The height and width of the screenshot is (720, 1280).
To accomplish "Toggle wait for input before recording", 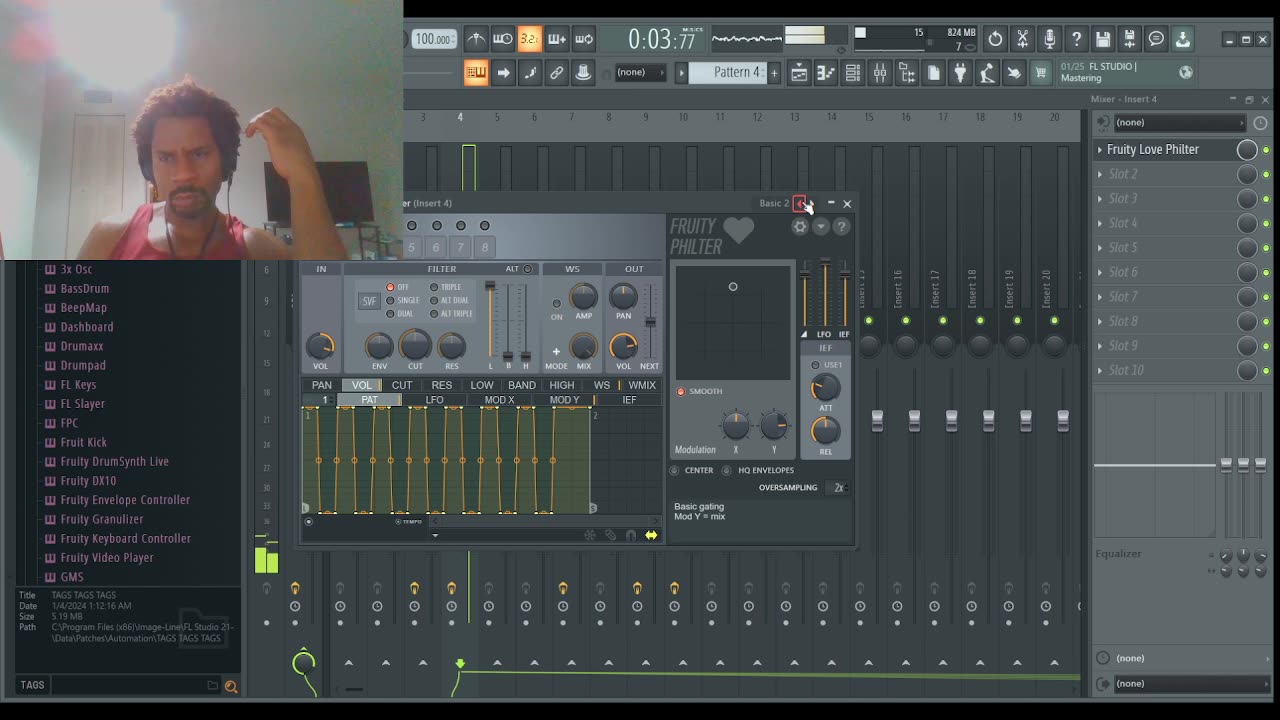I will coord(503,39).
